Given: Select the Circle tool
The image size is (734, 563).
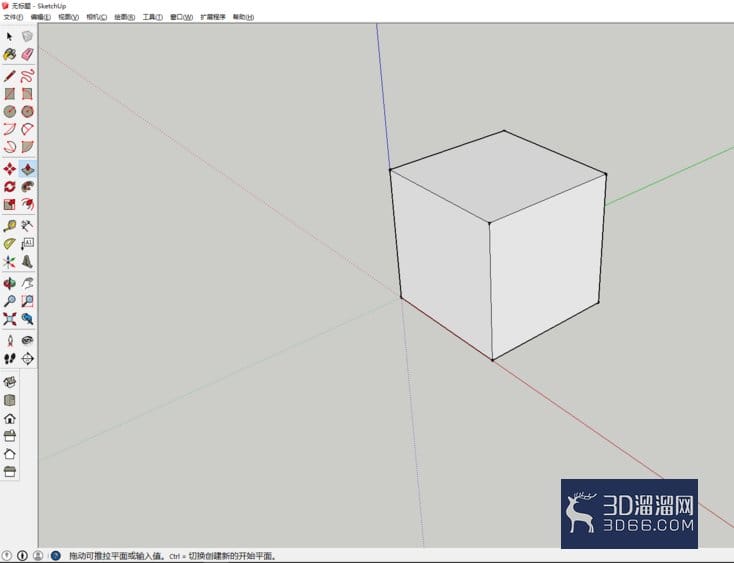Looking at the screenshot, I should pyautogui.click(x=9, y=111).
